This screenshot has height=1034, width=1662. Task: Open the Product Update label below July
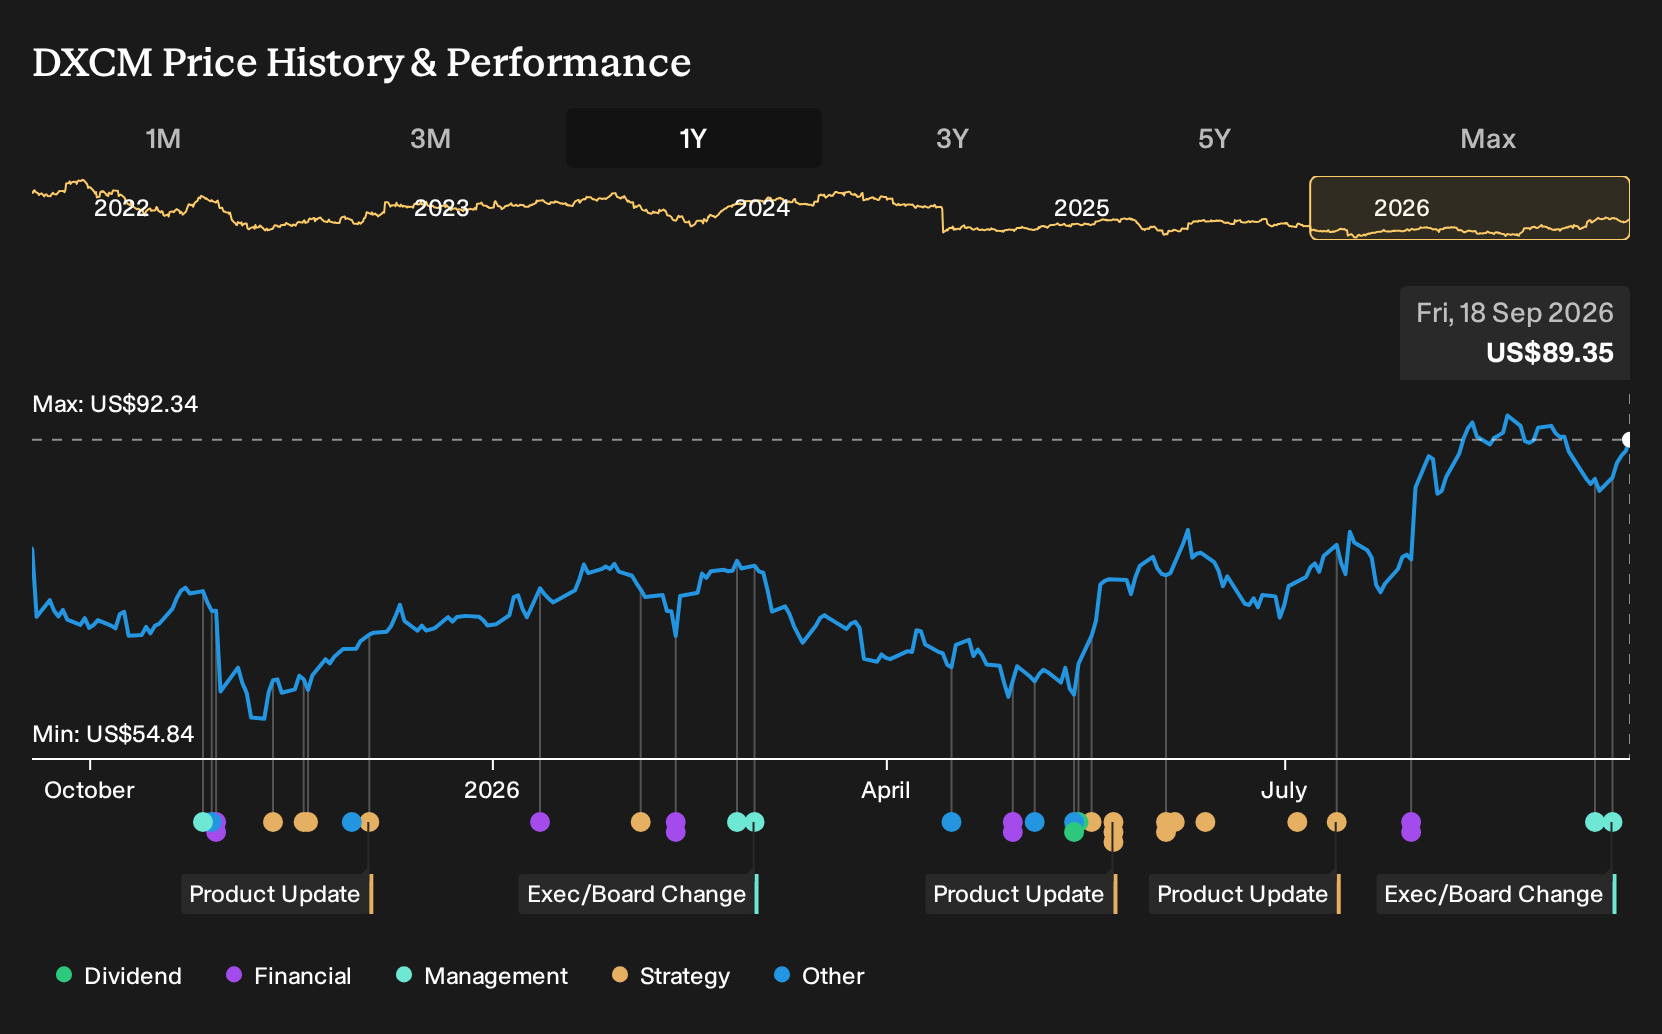coord(1245,894)
